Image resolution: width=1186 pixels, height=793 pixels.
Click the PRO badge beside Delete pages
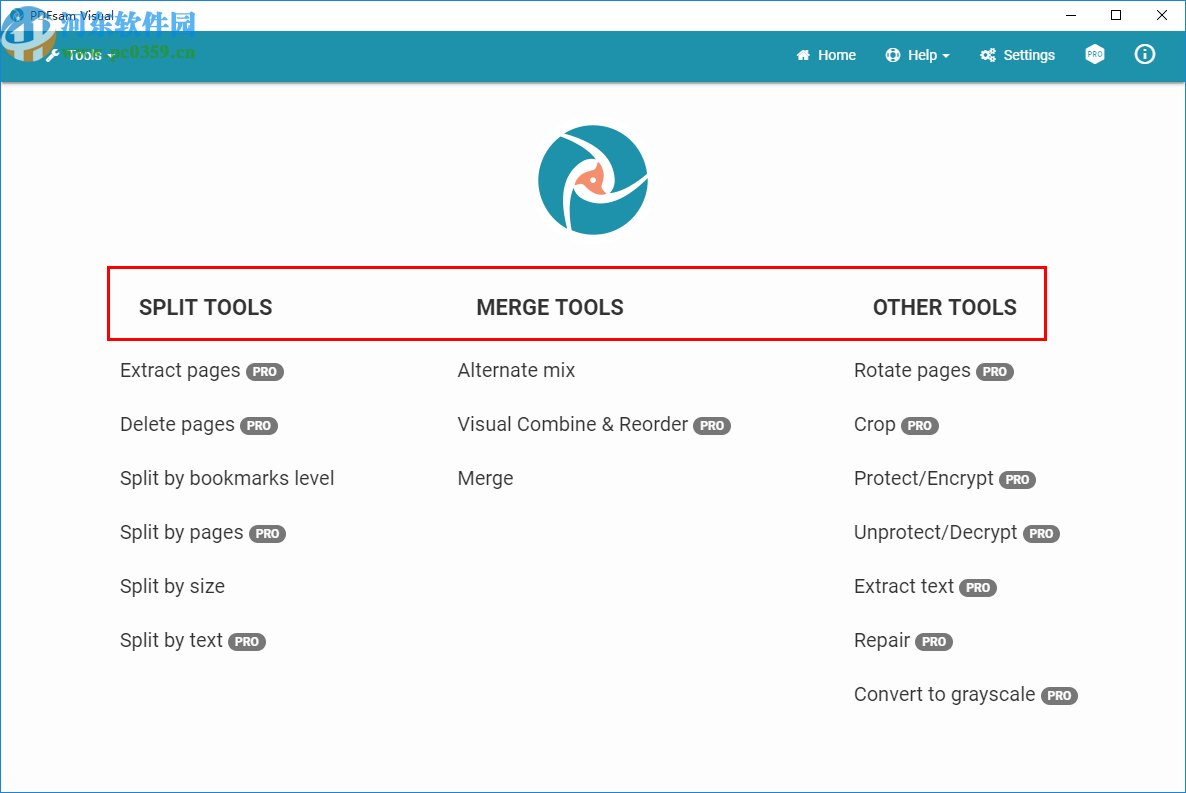[x=259, y=426]
